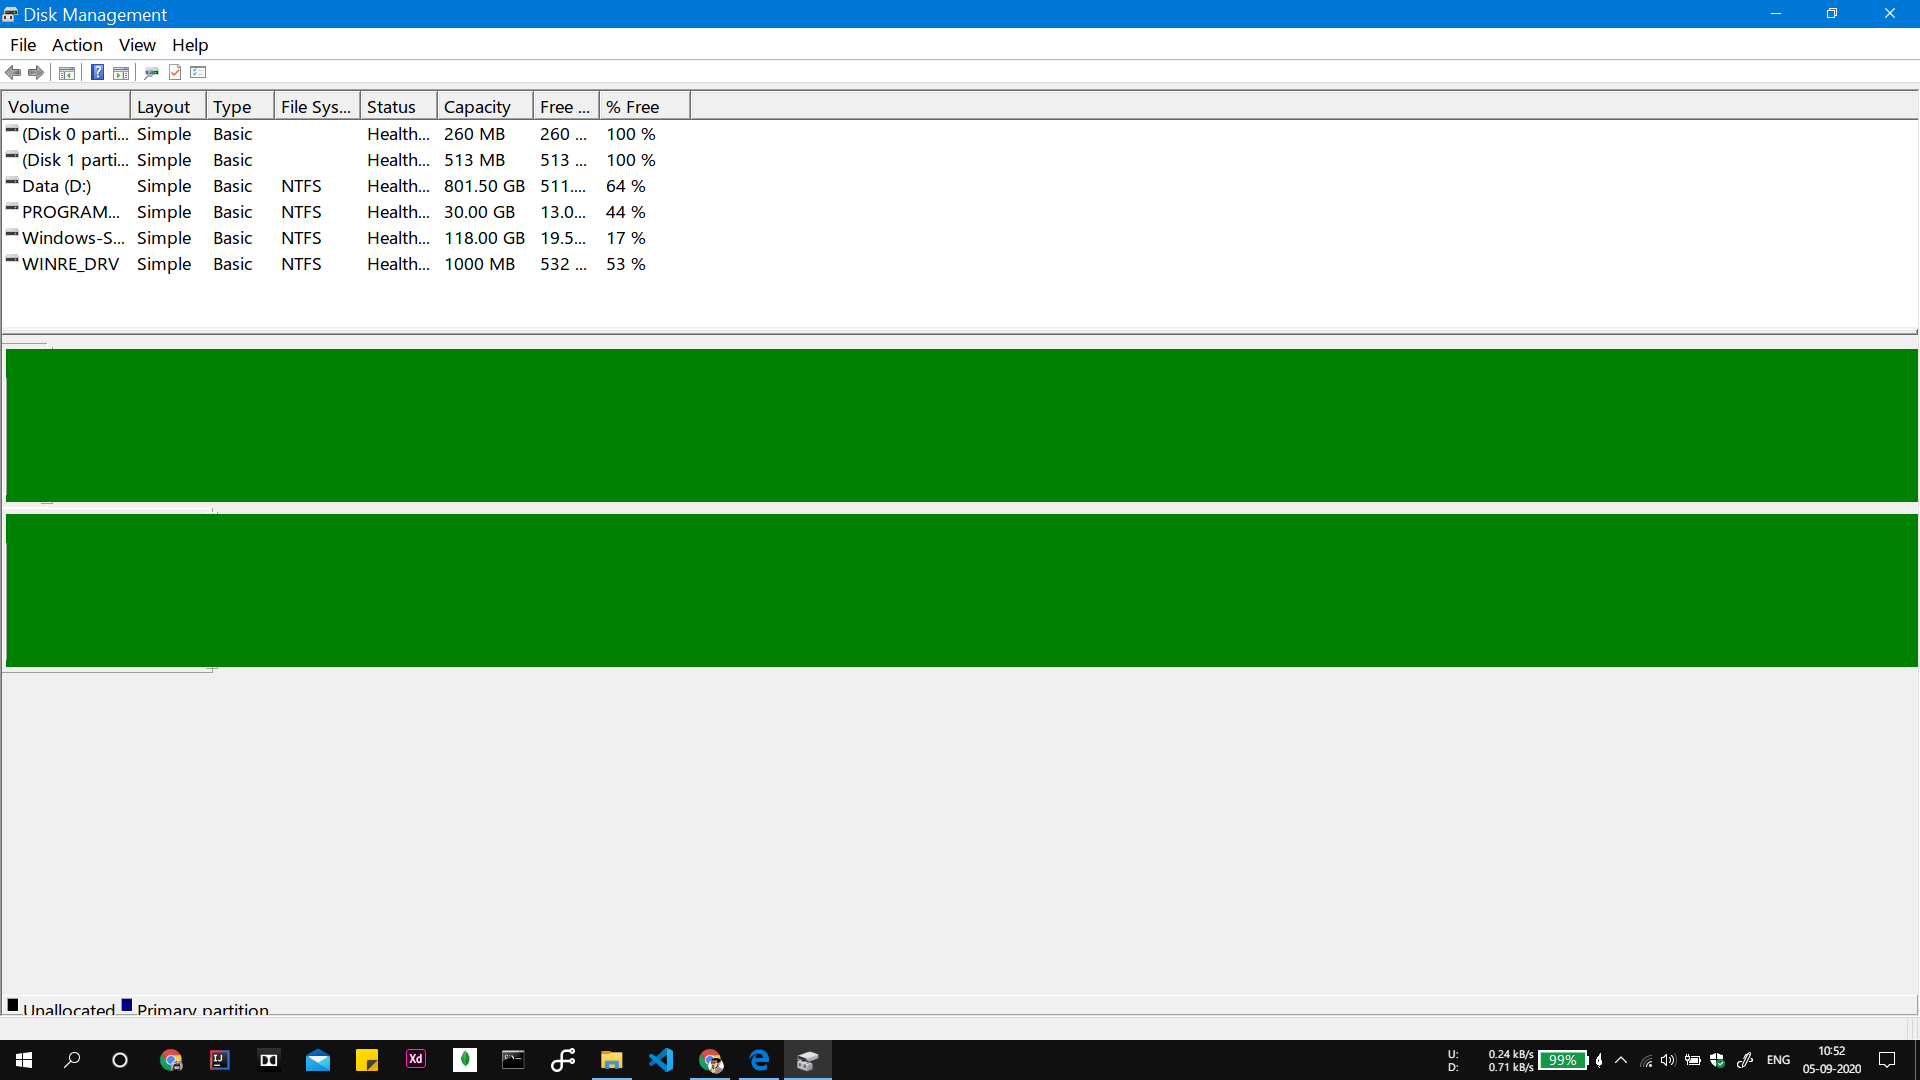
Task: Select the WINRE_DRV volume row
Action: [70, 264]
